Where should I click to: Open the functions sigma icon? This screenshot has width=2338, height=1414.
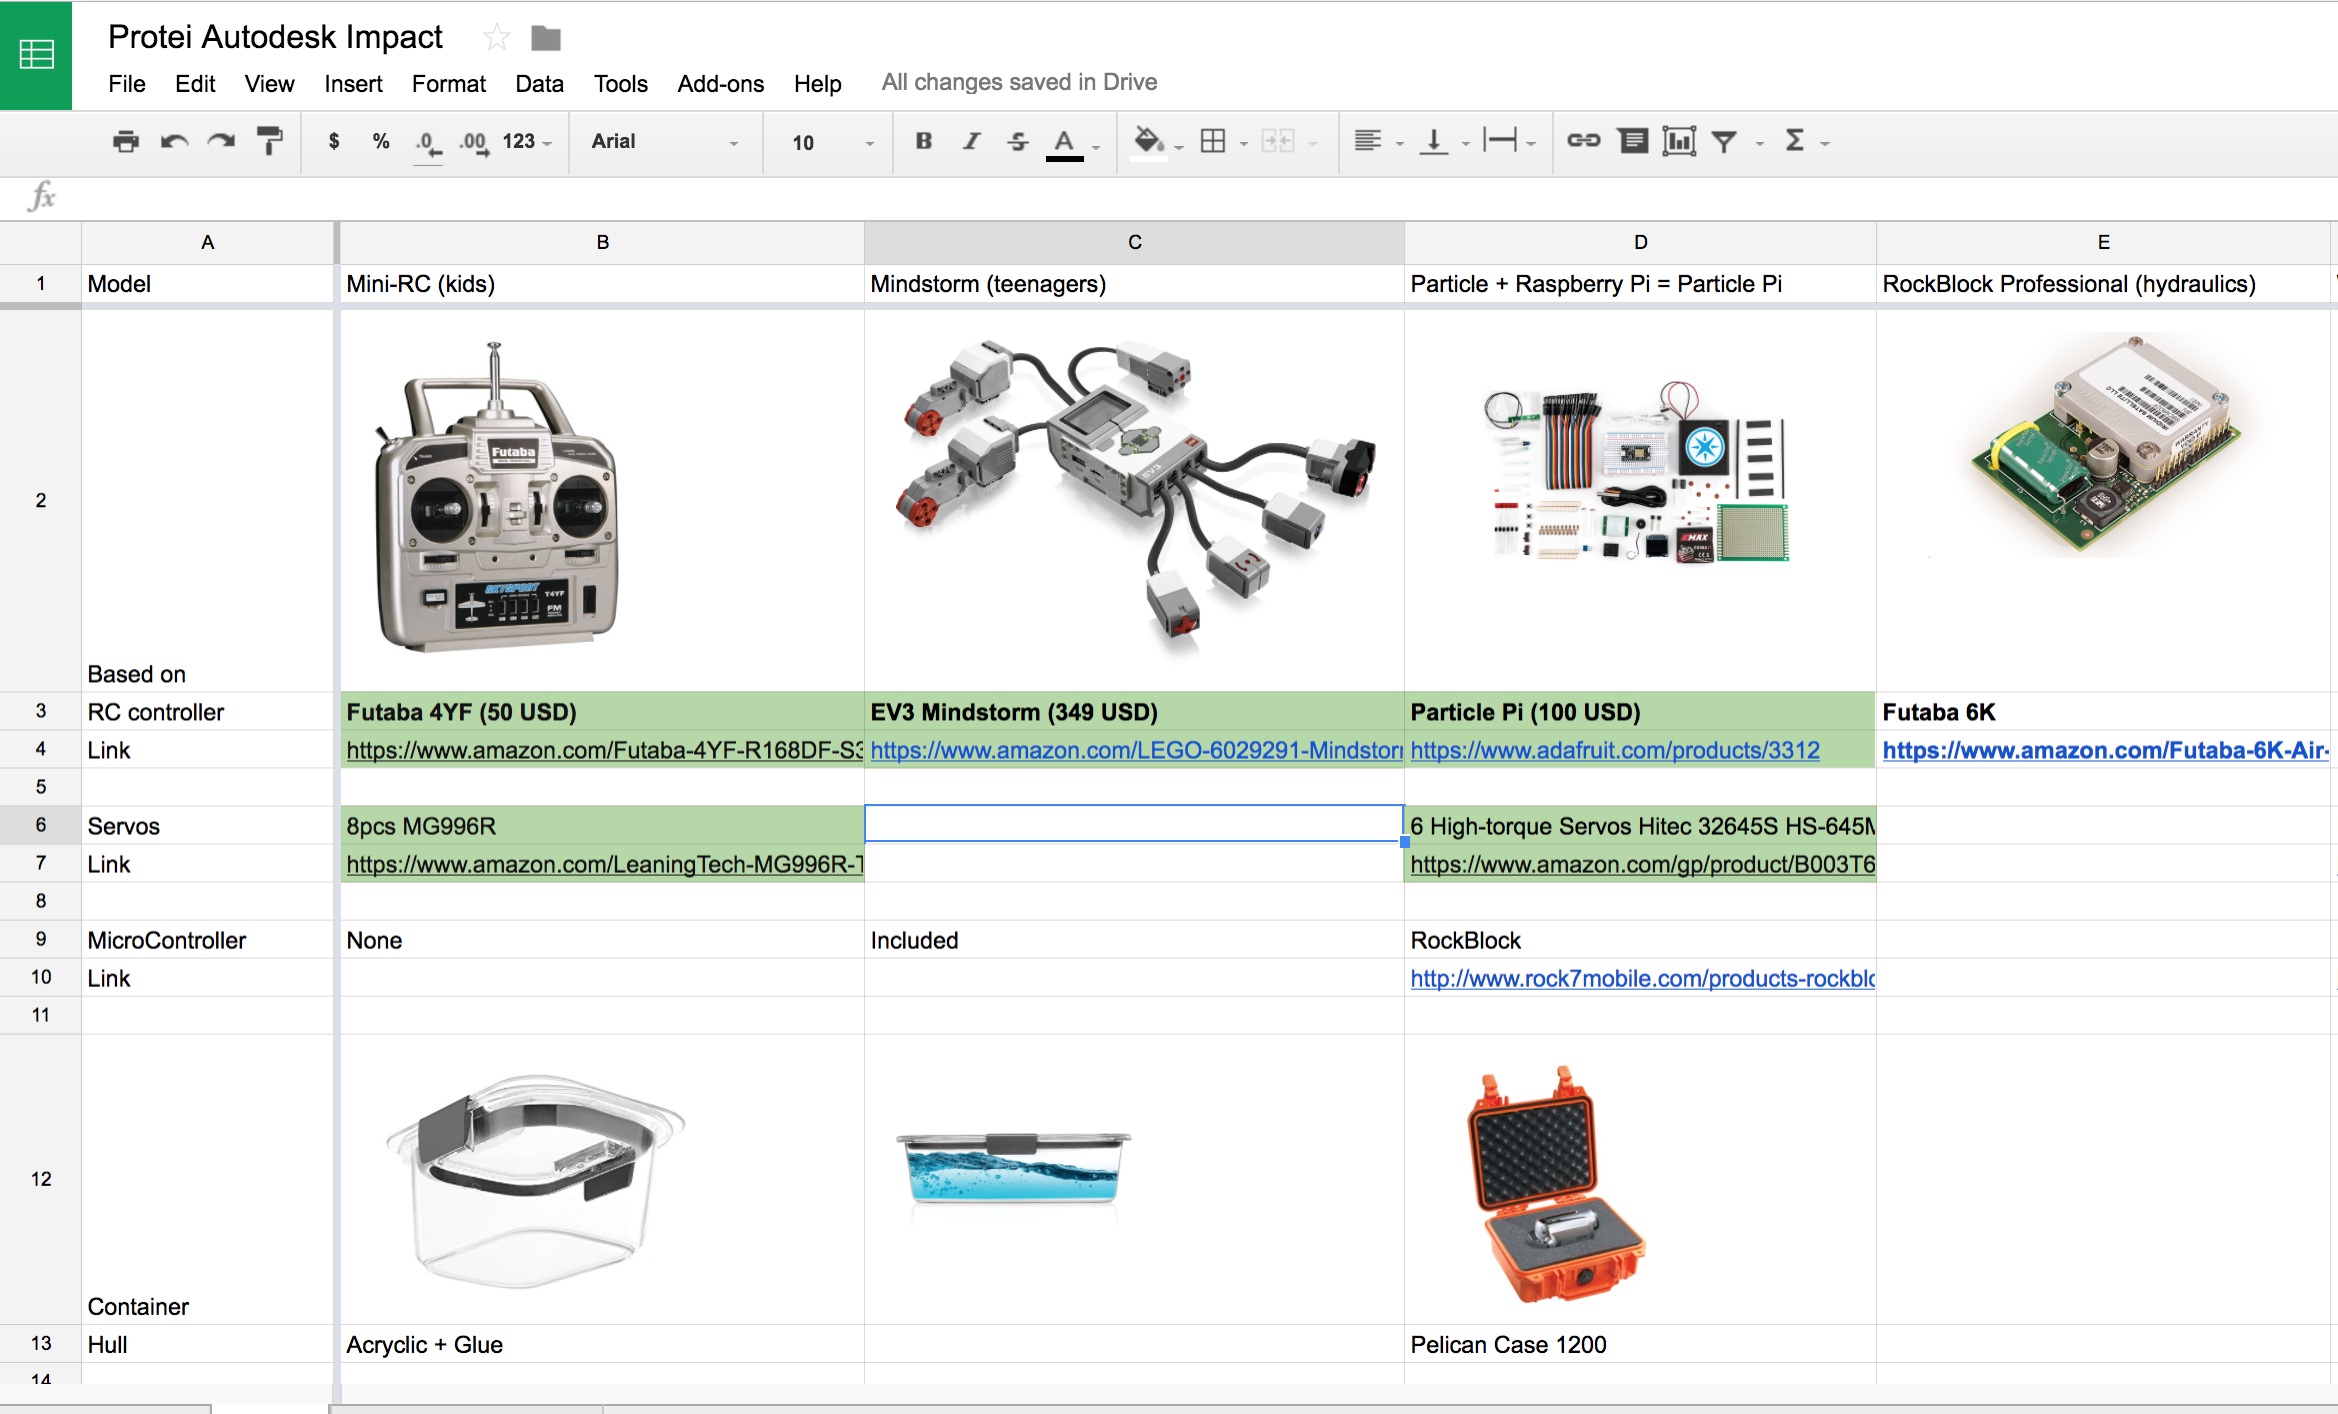[1795, 141]
